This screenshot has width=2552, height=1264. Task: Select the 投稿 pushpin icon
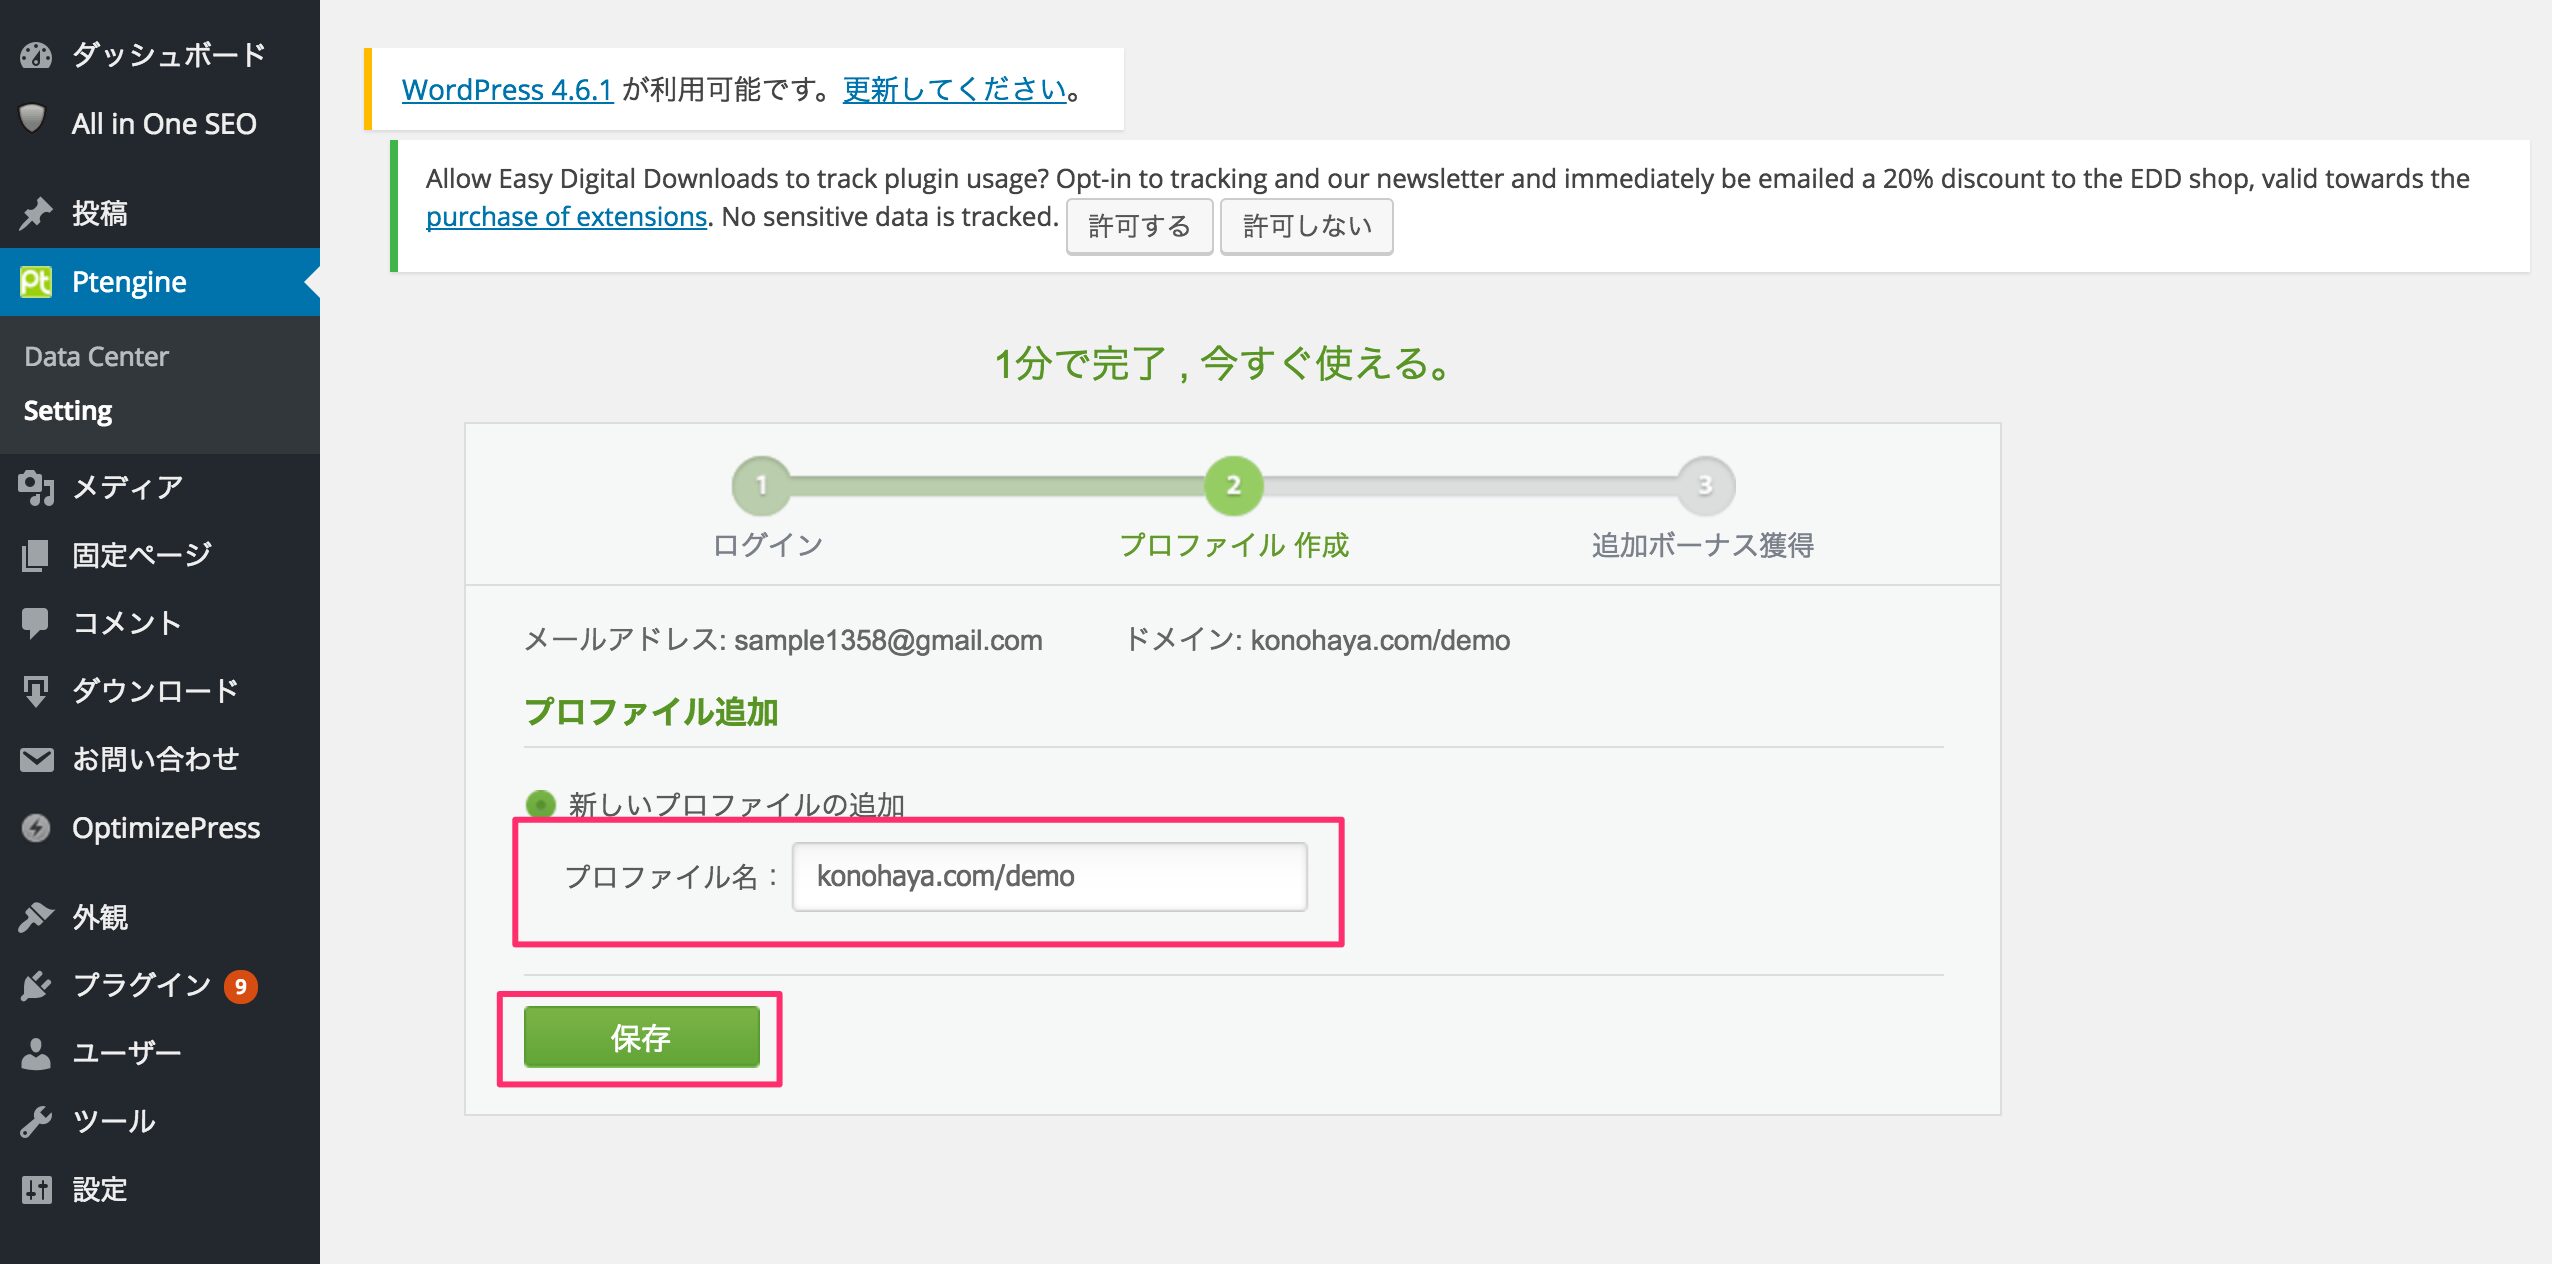coord(36,212)
